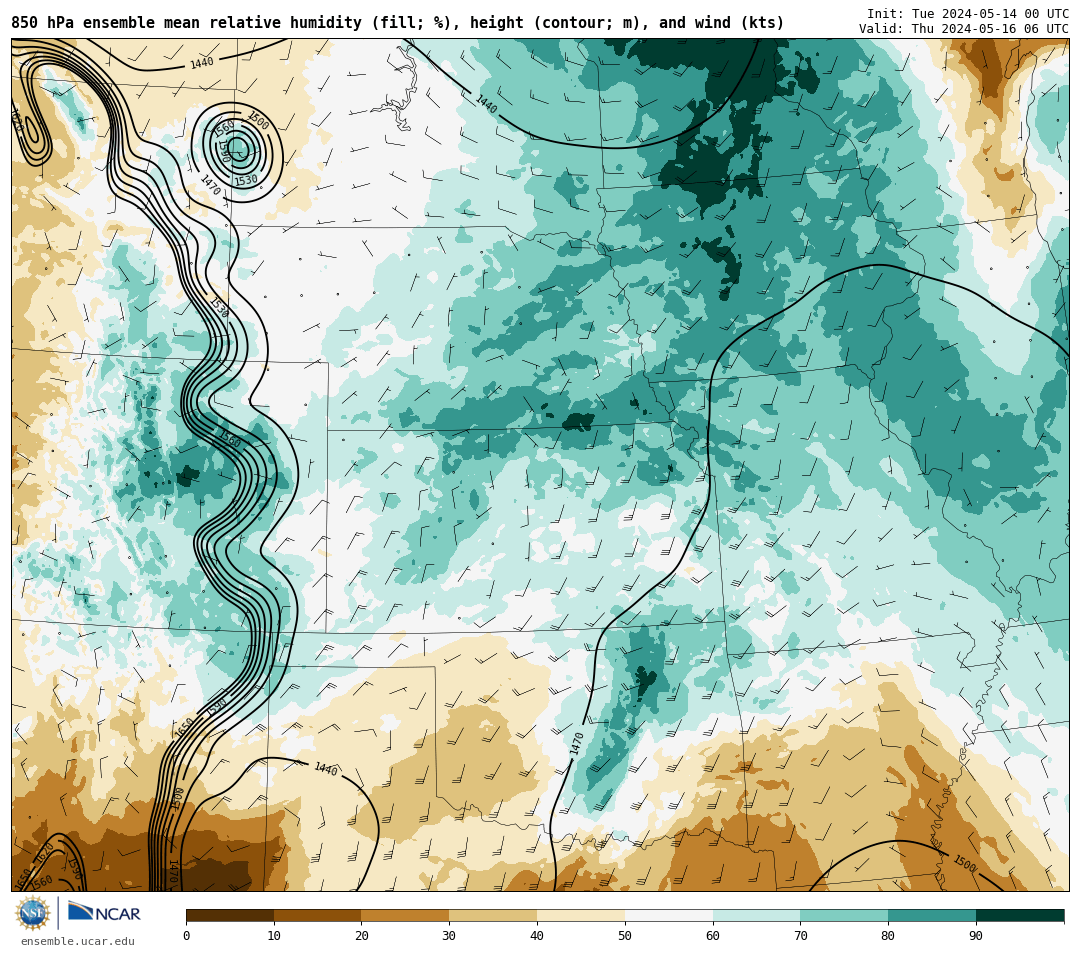Click the colorbar tick label 10

point(274,935)
